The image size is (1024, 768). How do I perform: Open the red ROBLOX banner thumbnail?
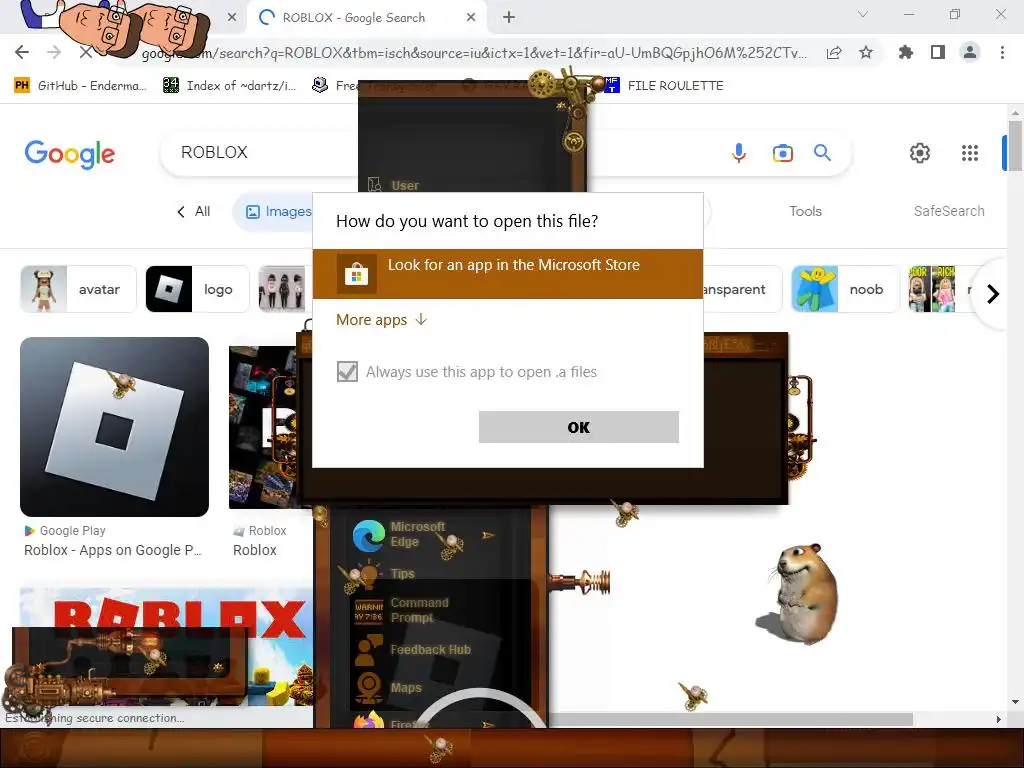[167, 647]
